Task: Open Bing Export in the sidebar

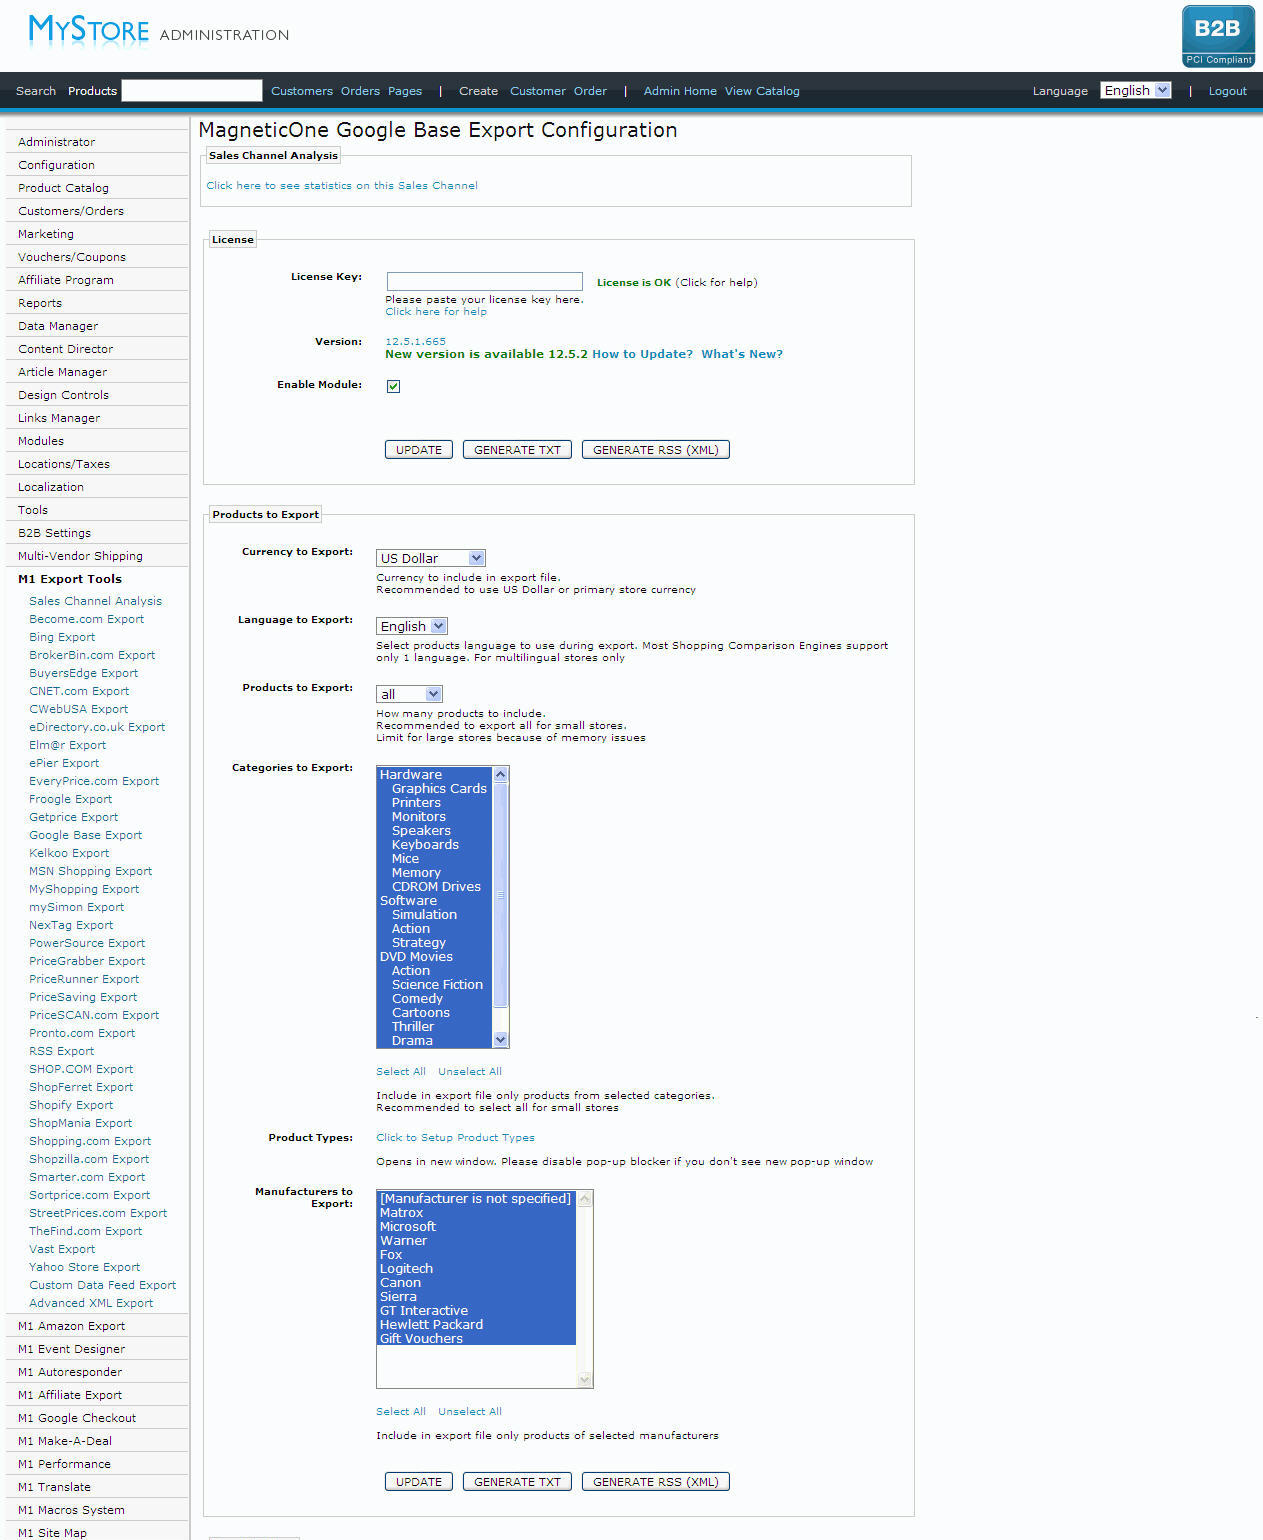Action: pyautogui.click(x=62, y=637)
